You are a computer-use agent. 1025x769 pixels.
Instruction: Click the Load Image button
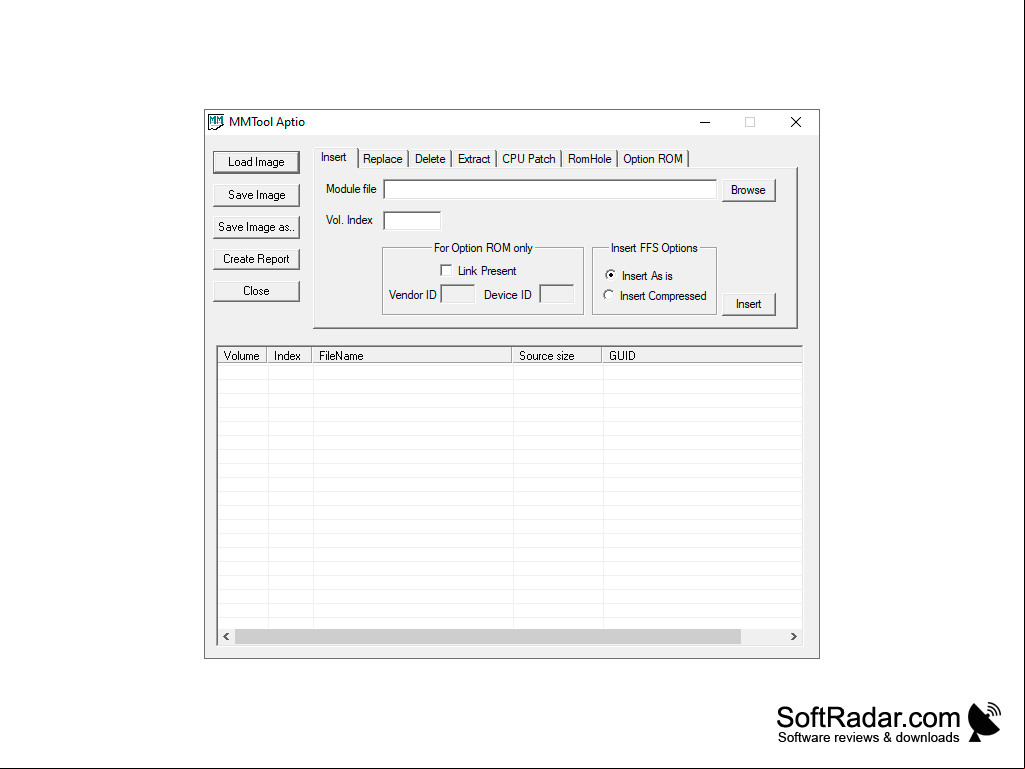(x=256, y=162)
